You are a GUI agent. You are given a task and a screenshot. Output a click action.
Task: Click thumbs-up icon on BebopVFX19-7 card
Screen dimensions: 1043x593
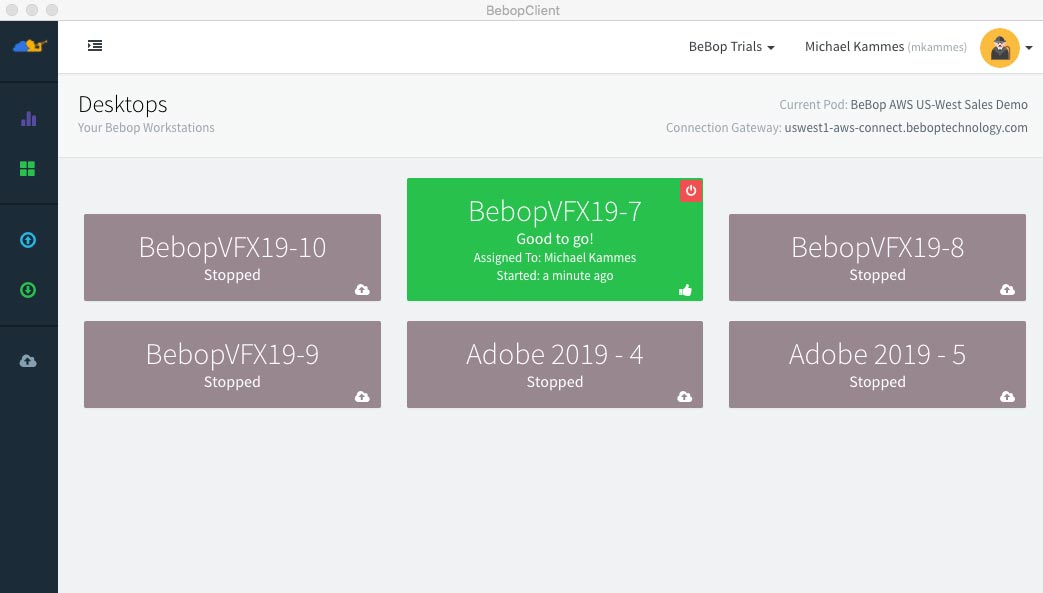click(685, 290)
